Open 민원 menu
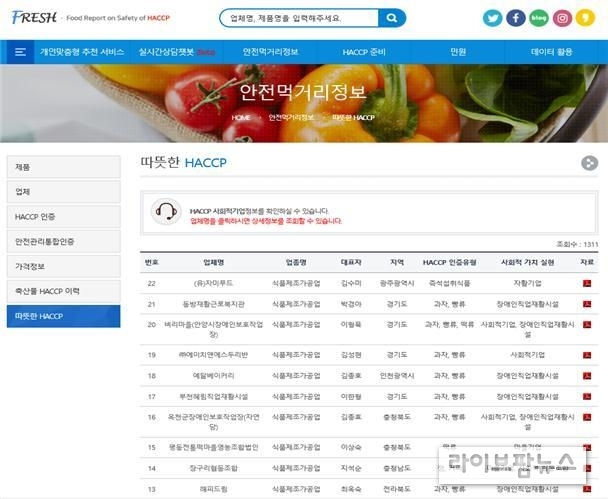 coord(458,52)
